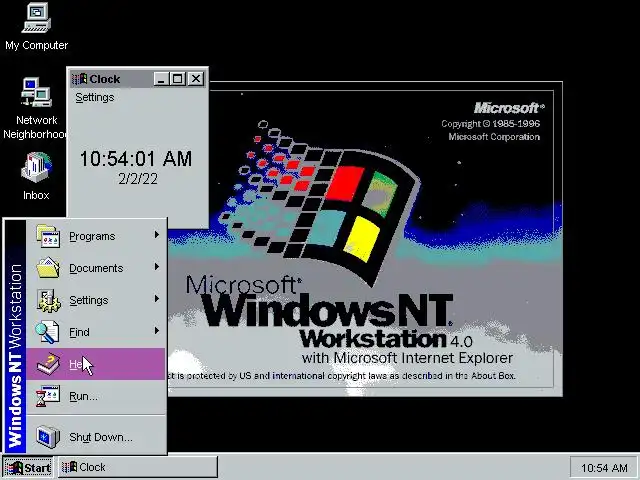Close the Clock window
Screen dimensions: 640x480
click(196, 79)
